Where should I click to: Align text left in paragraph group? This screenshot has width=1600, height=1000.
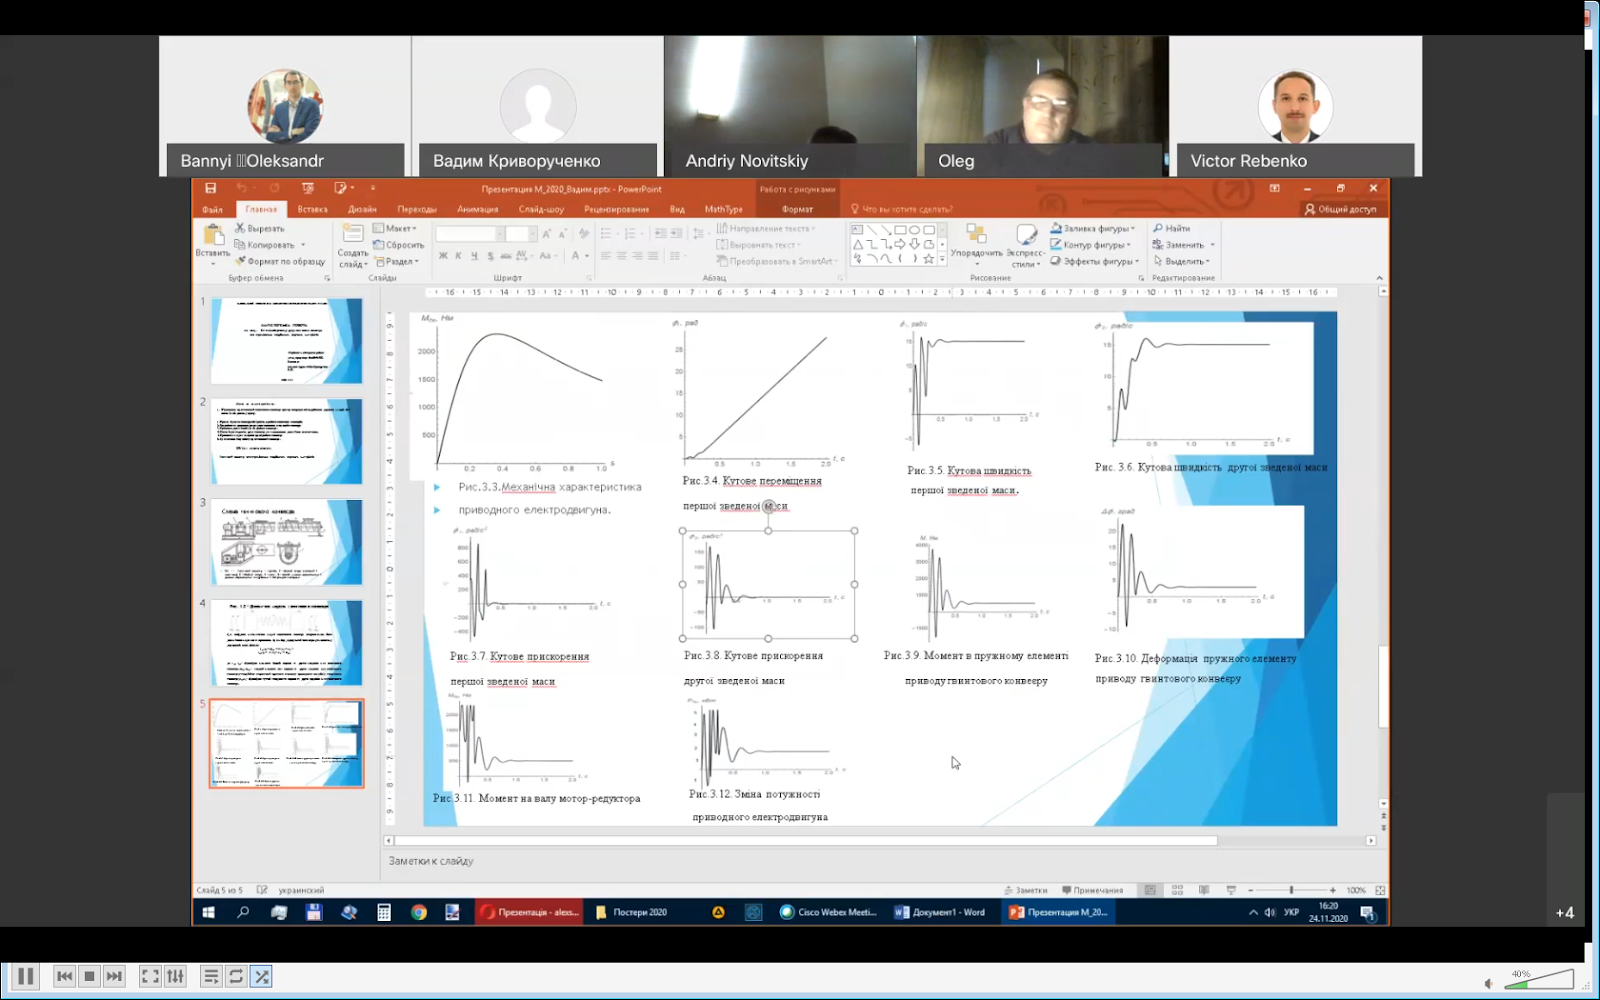coord(606,256)
